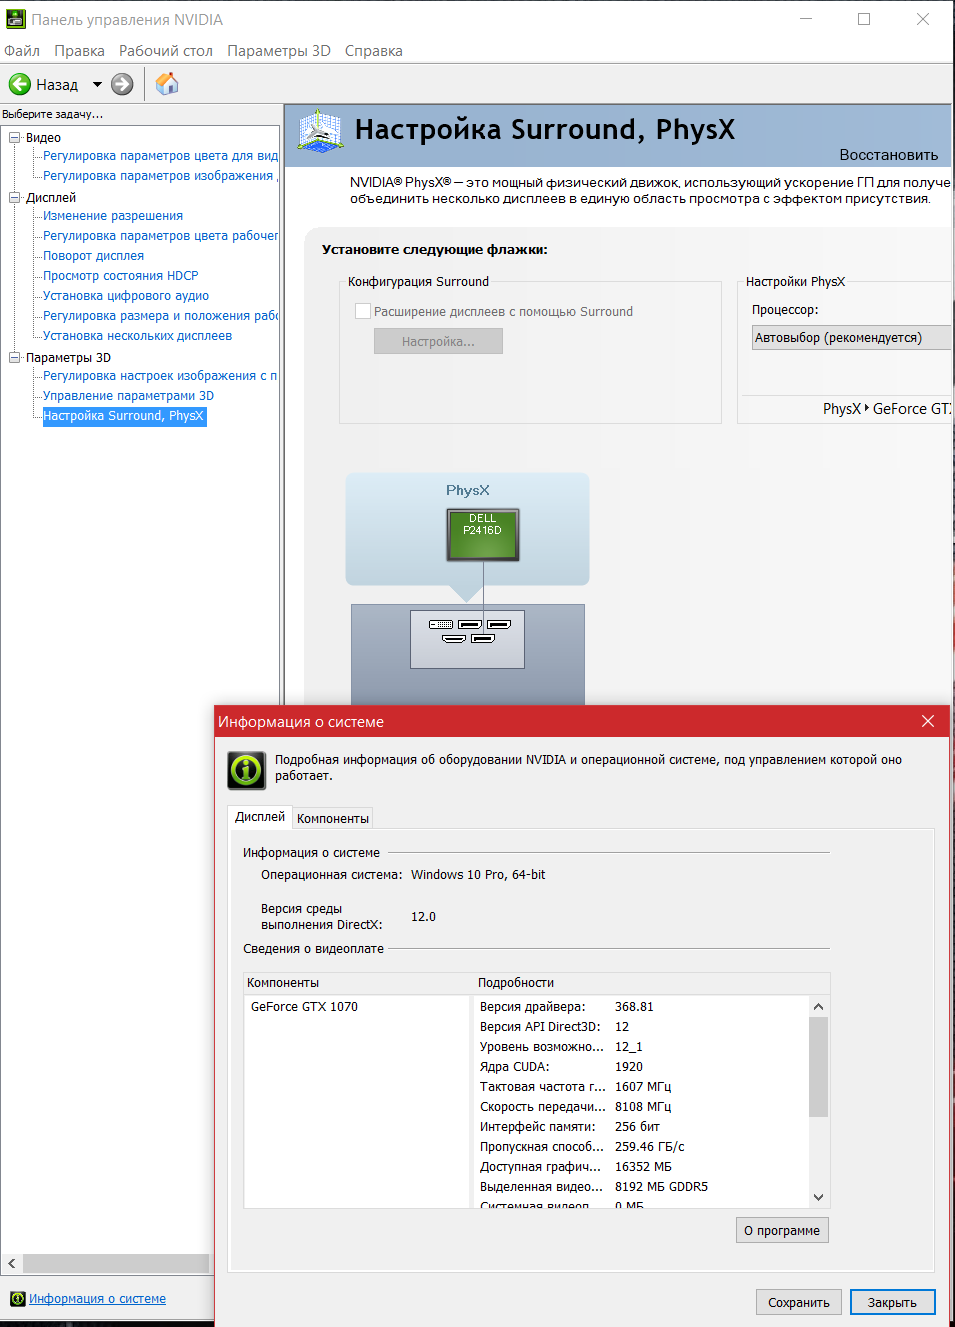Select Регулировка параметров цвета рабочего стола
955x1327 pixels.
tap(160, 236)
